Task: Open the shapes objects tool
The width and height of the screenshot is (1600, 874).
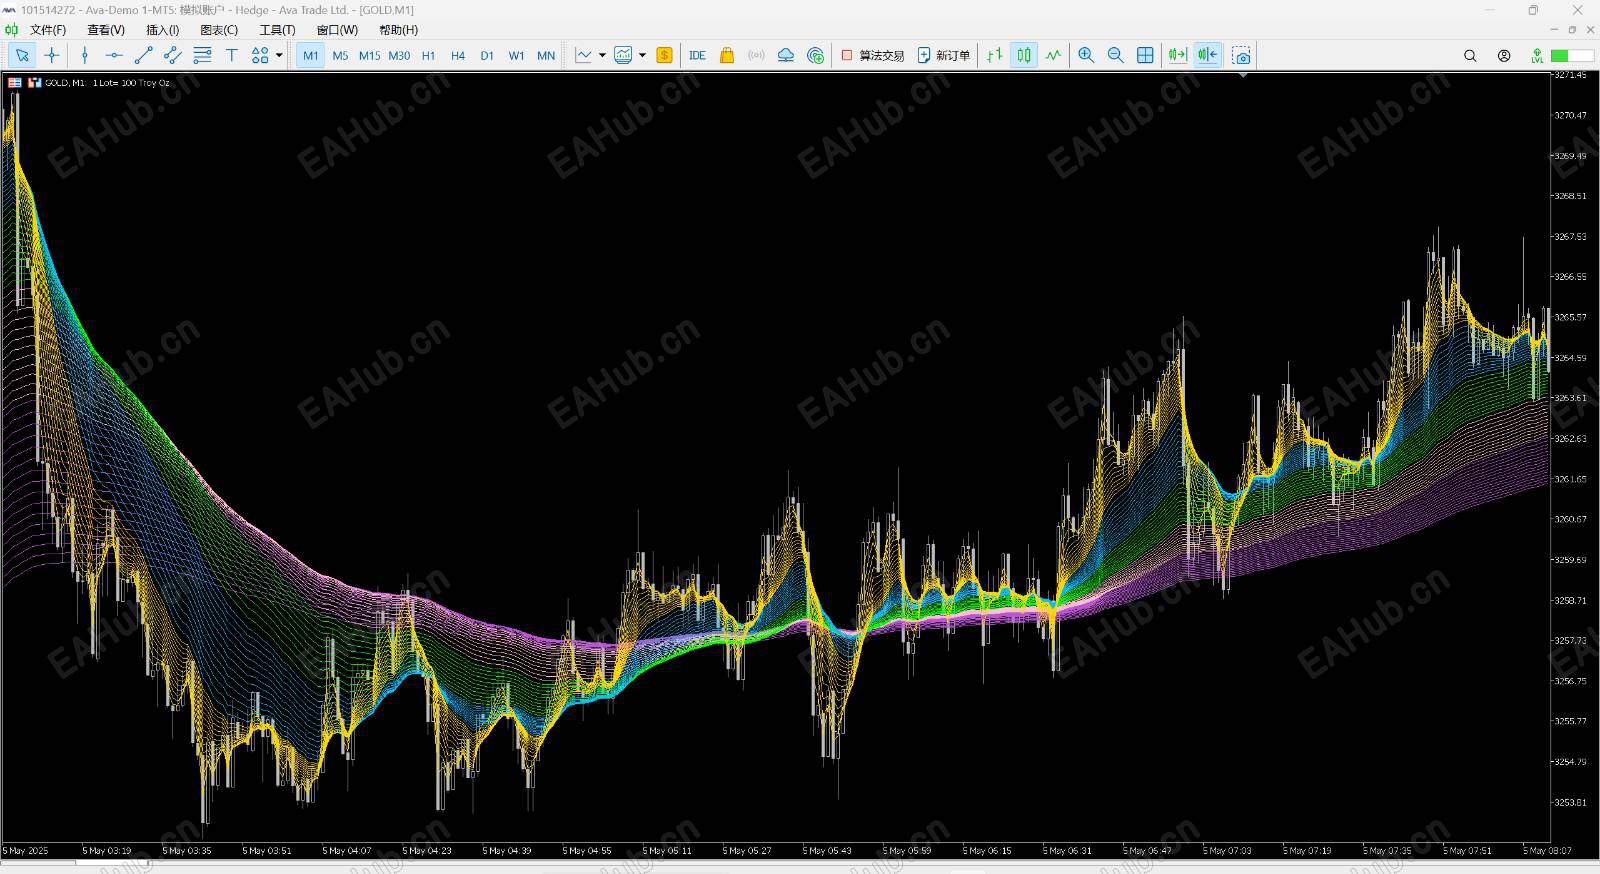Action: pyautogui.click(x=260, y=56)
